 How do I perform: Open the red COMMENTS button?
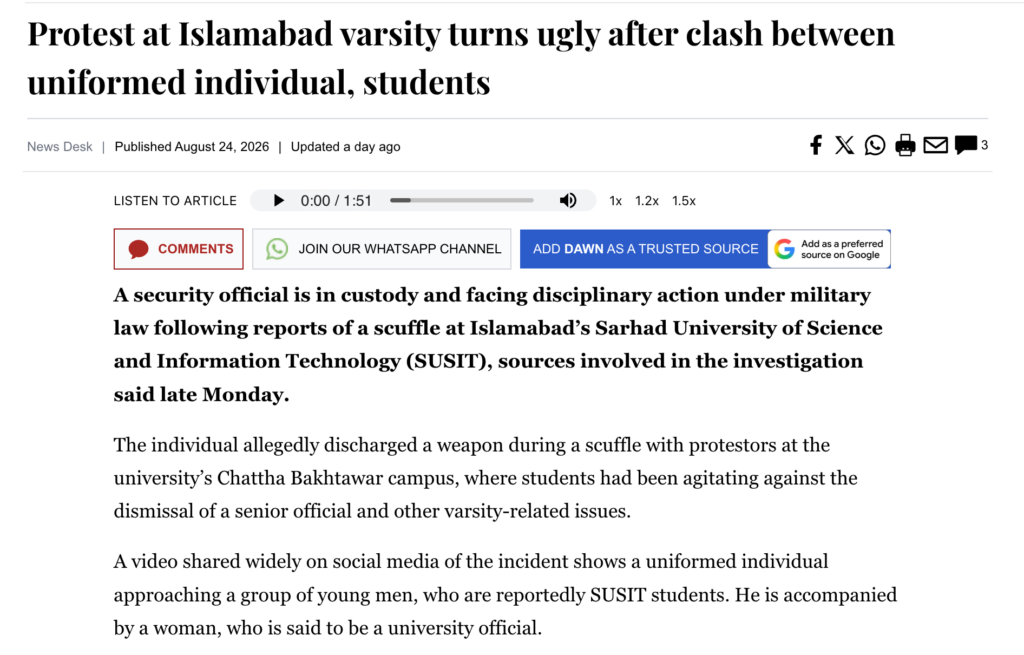pyautogui.click(x=178, y=249)
